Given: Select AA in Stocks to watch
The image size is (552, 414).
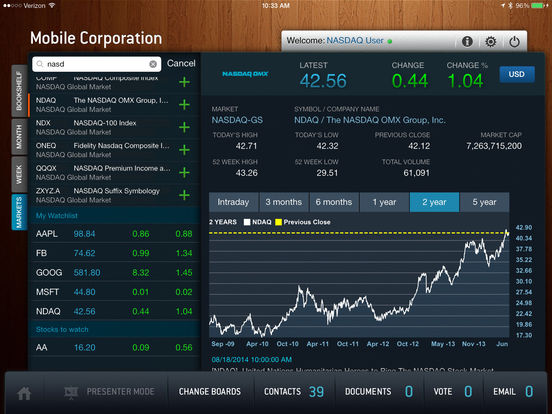Looking at the screenshot, I should coord(115,347).
